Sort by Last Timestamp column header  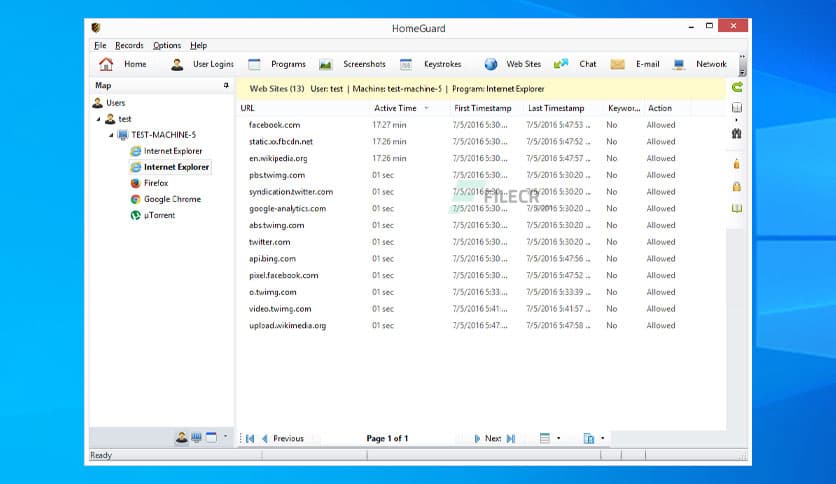tap(556, 108)
